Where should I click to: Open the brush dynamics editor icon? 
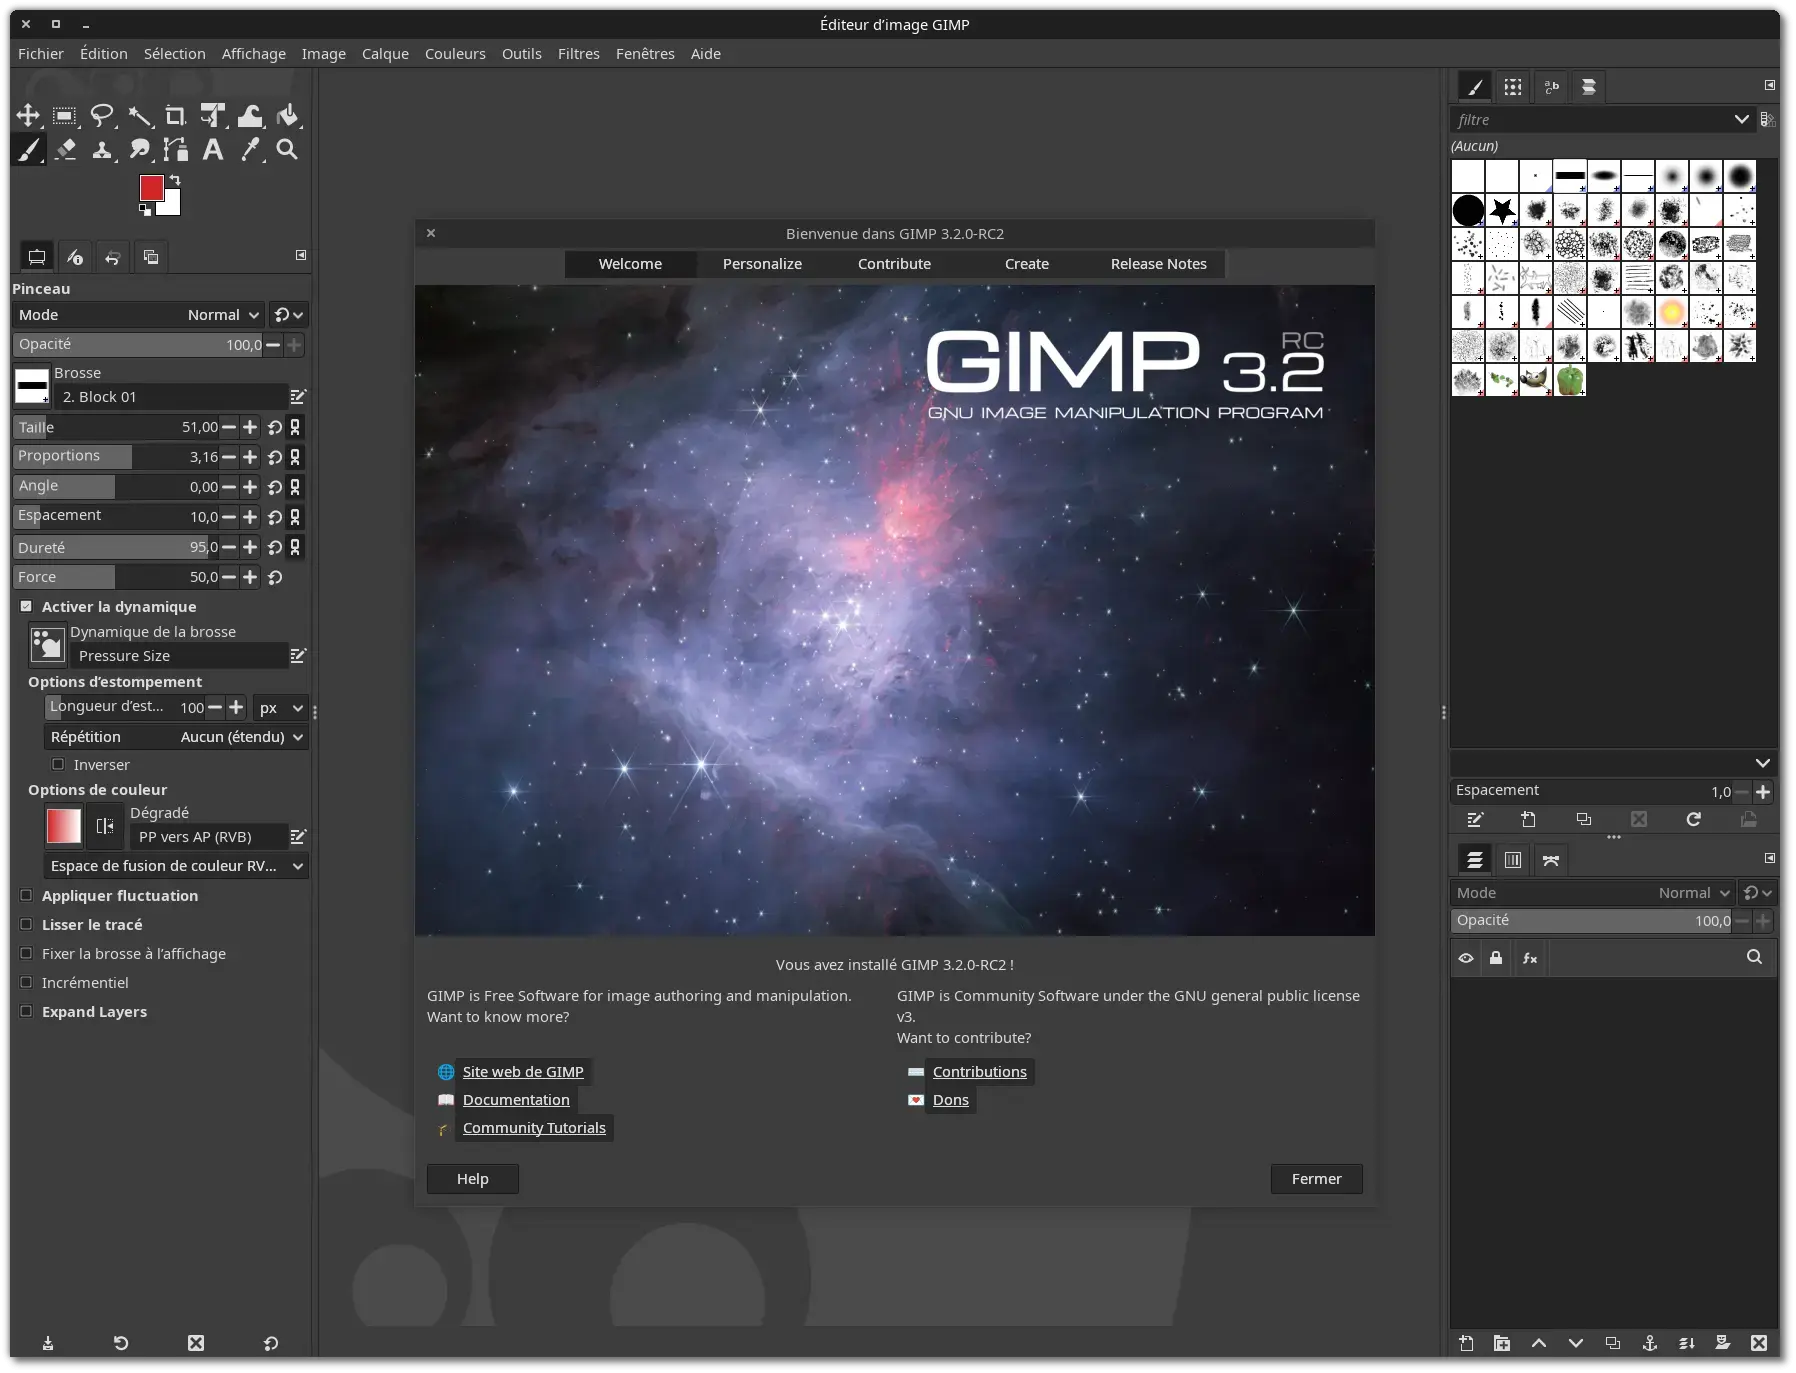point(297,655)
